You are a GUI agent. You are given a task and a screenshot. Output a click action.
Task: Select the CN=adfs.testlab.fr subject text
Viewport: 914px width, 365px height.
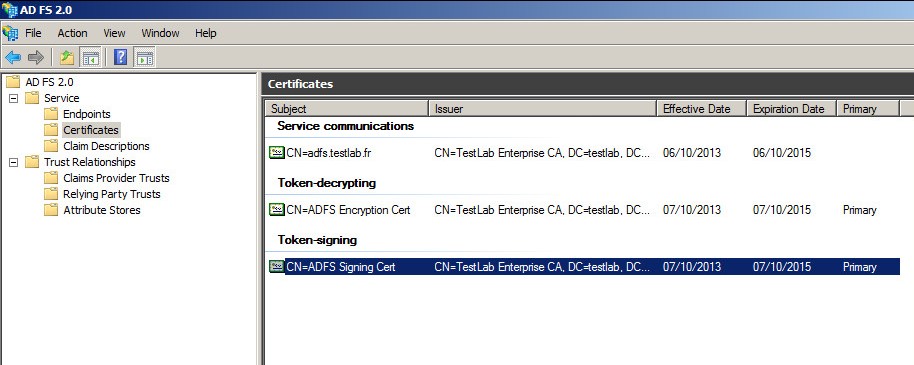(329, 153)
